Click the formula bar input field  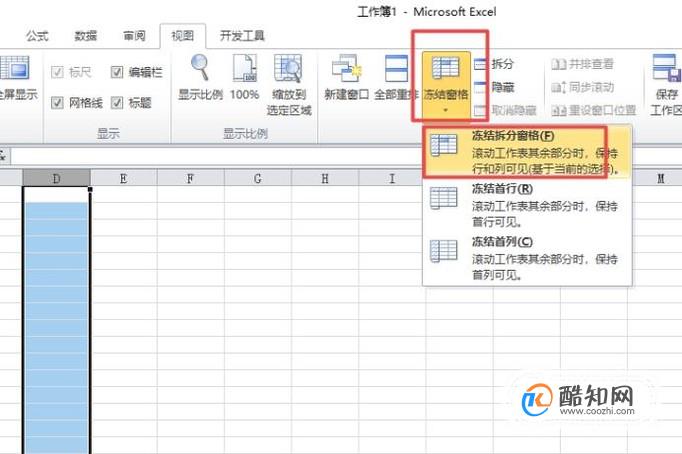click(346, 156)
